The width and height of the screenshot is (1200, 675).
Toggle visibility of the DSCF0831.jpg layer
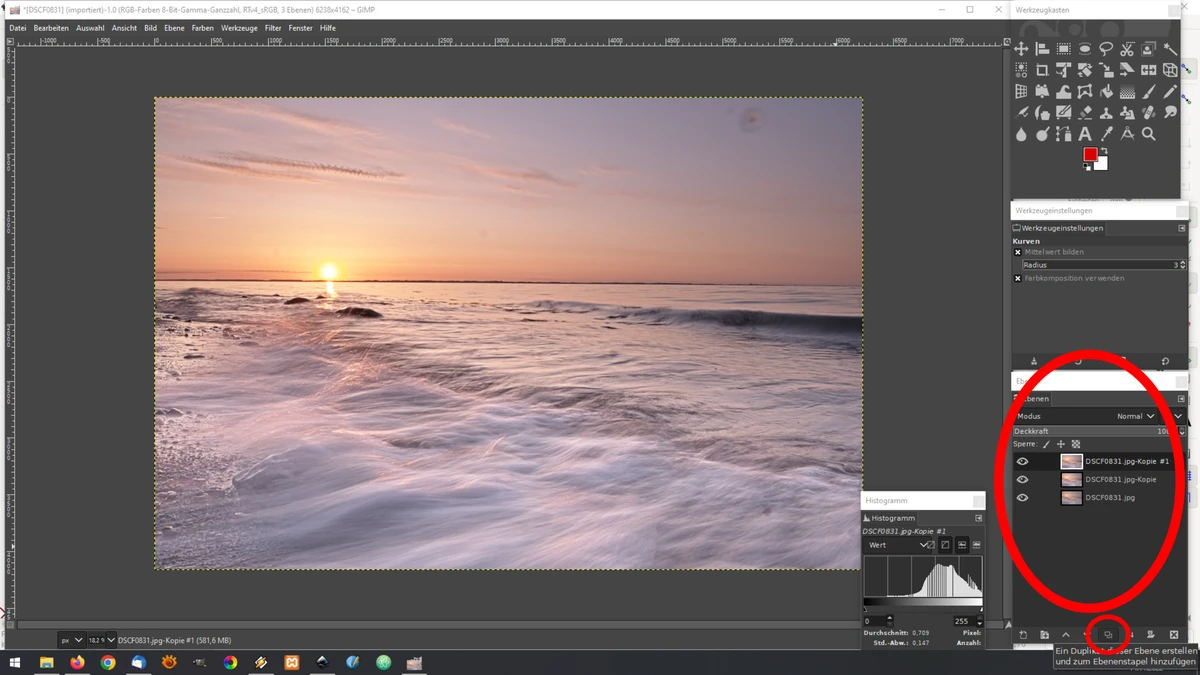(1022, 498)
